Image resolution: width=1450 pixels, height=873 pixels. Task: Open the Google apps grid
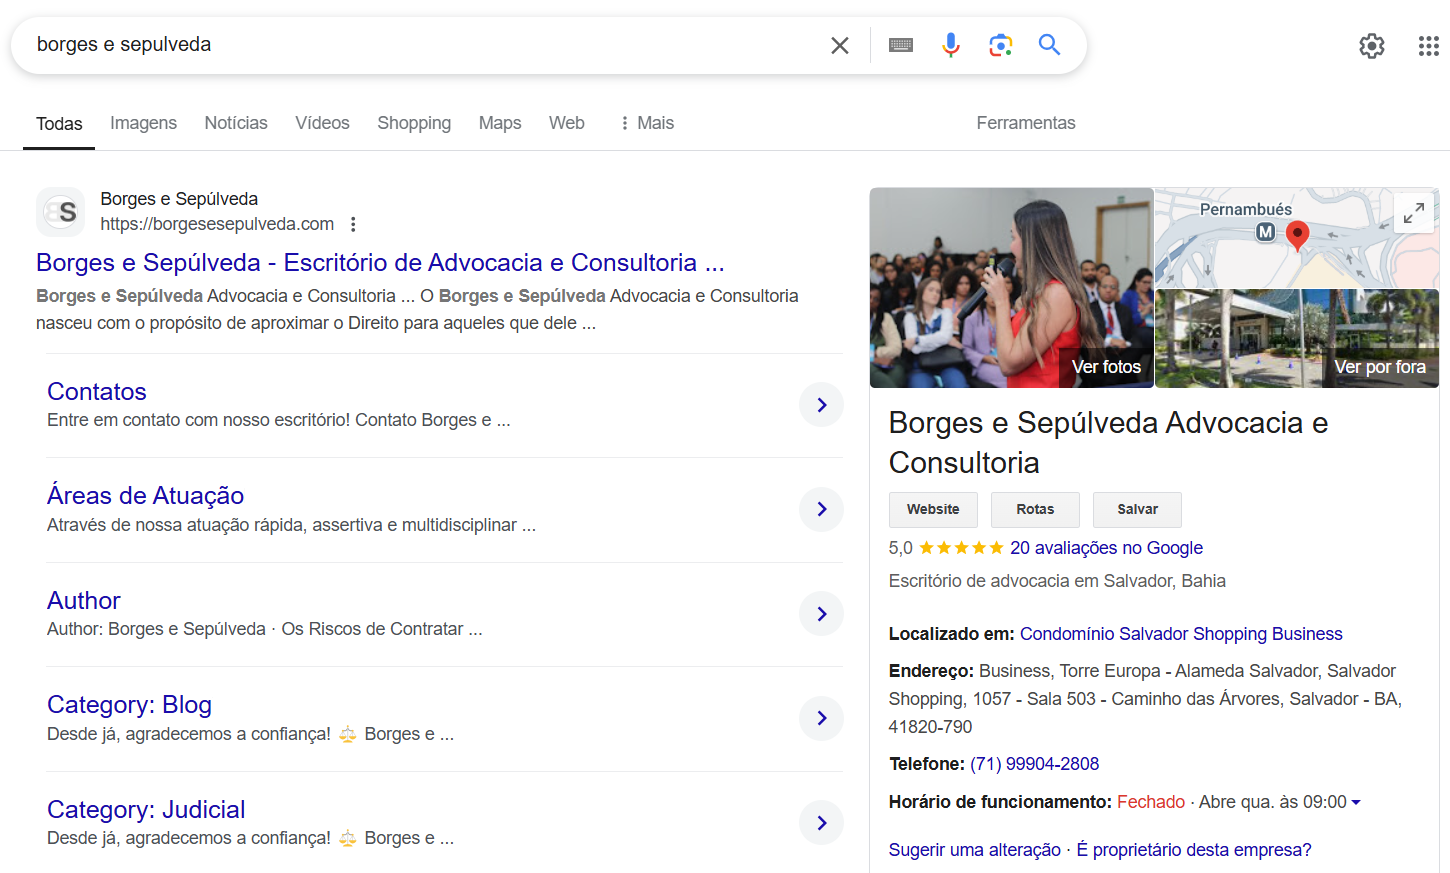click(1429, 46)
